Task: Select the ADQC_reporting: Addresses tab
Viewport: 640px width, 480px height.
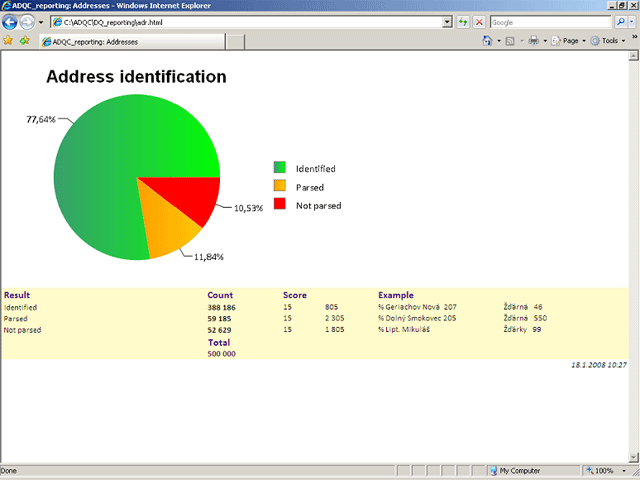Action: tap(132, 42)
